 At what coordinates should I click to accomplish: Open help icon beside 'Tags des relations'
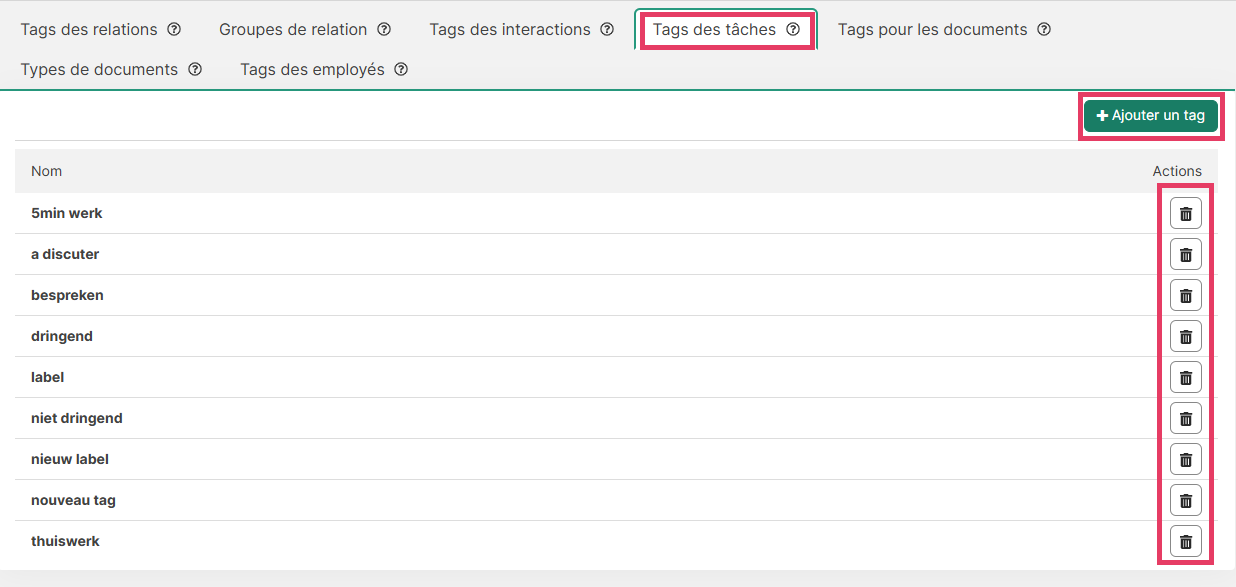coord(174,29)
